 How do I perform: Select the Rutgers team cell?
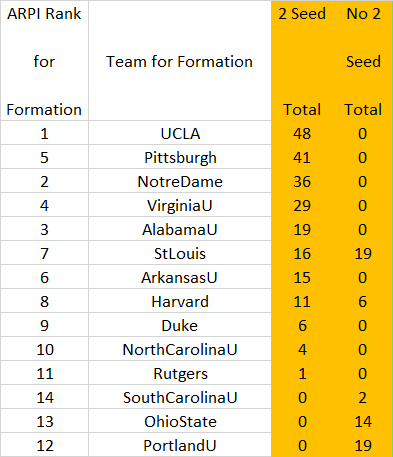click(180, 373)
